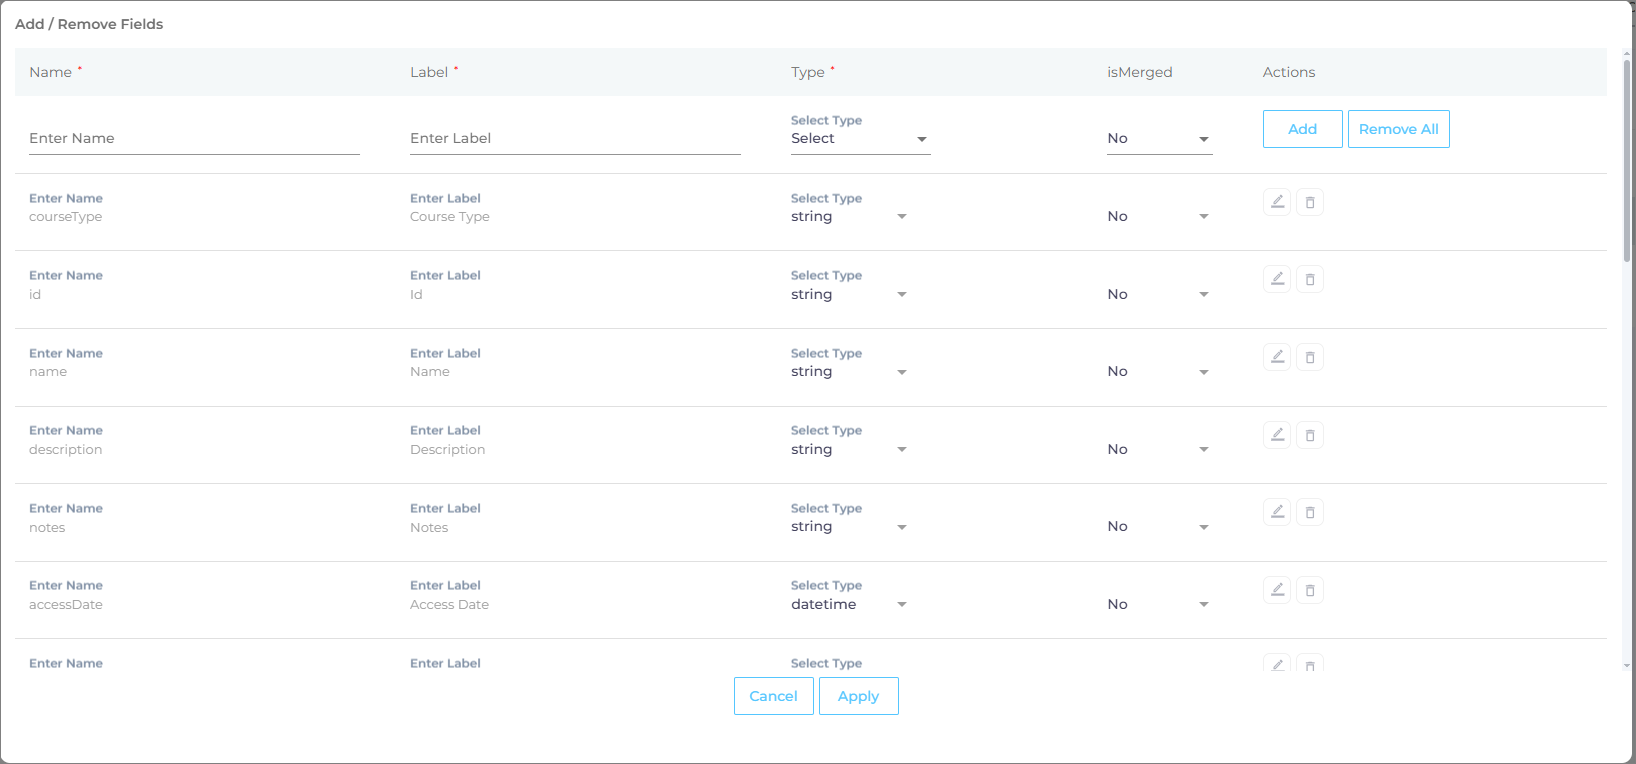This screenshot has width=1636, height=764.
Task: Click Apply to save fields
Action: (858, 696)
